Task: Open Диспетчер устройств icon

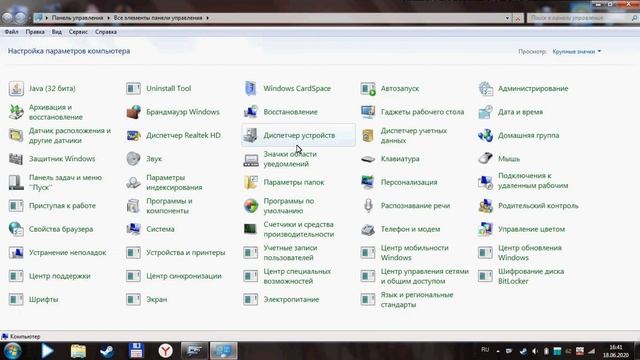Action: (x=251, y=135)
